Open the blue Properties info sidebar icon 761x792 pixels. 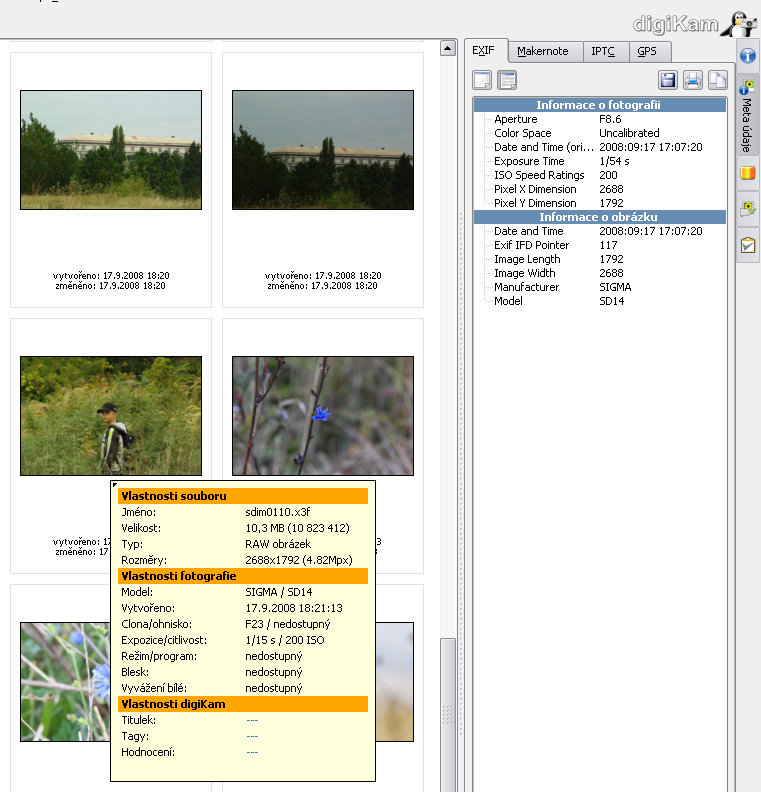click(748, 56)
